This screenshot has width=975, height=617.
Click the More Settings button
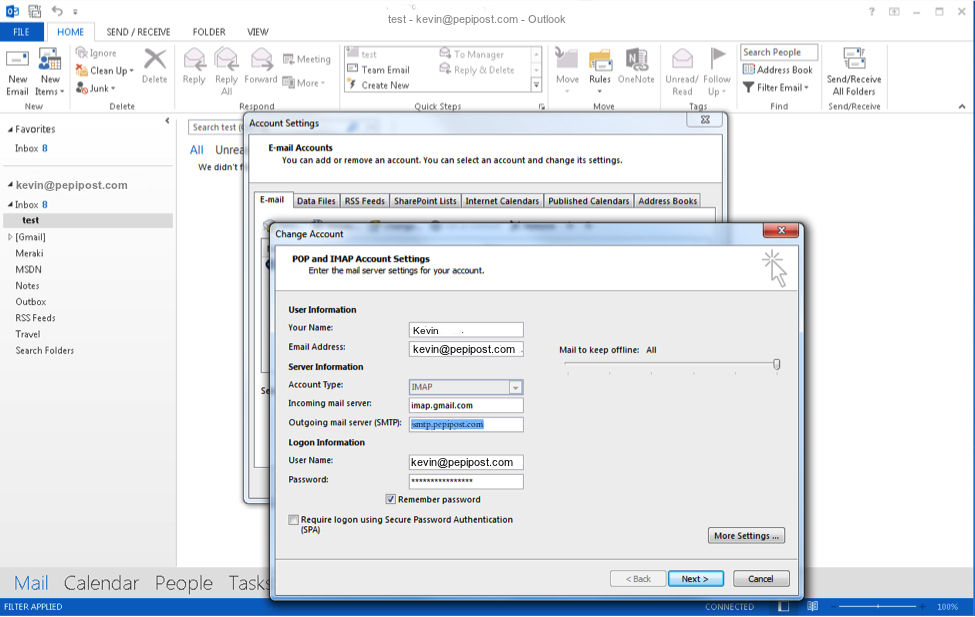pos(746,536)
